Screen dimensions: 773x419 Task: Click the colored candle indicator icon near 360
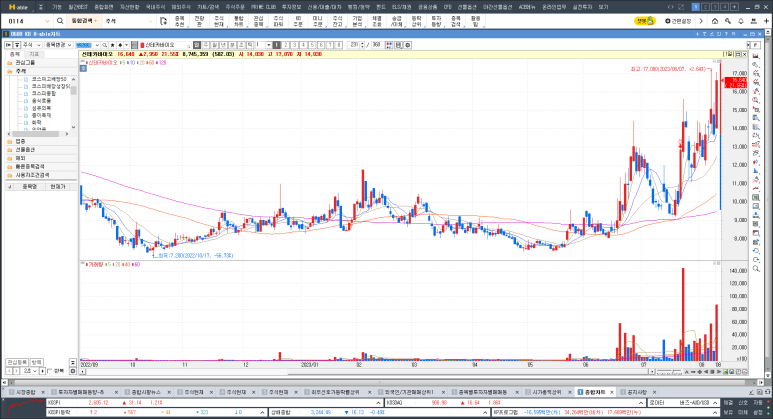click(389, 45)
